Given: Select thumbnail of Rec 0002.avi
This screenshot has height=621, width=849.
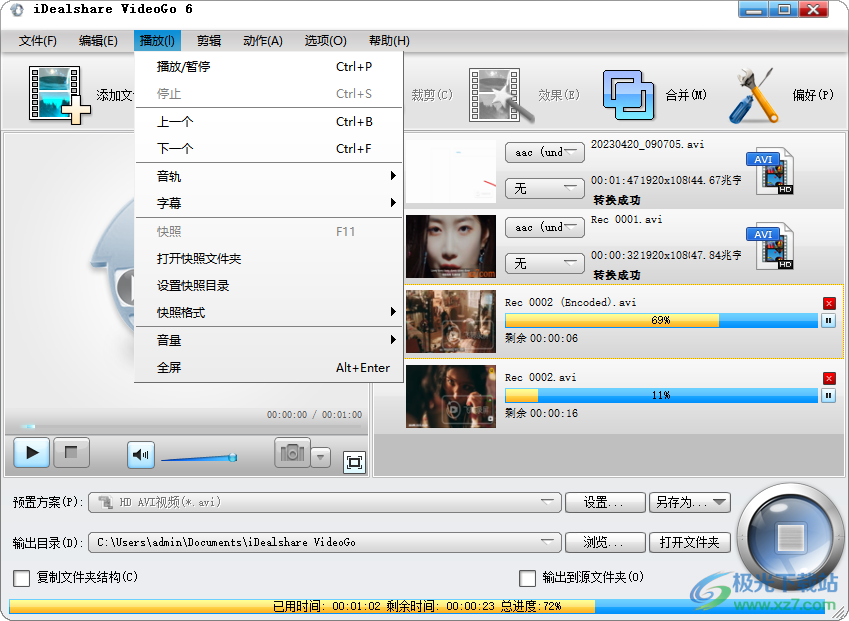Looking at the screenshot, I should pos(451,397).
